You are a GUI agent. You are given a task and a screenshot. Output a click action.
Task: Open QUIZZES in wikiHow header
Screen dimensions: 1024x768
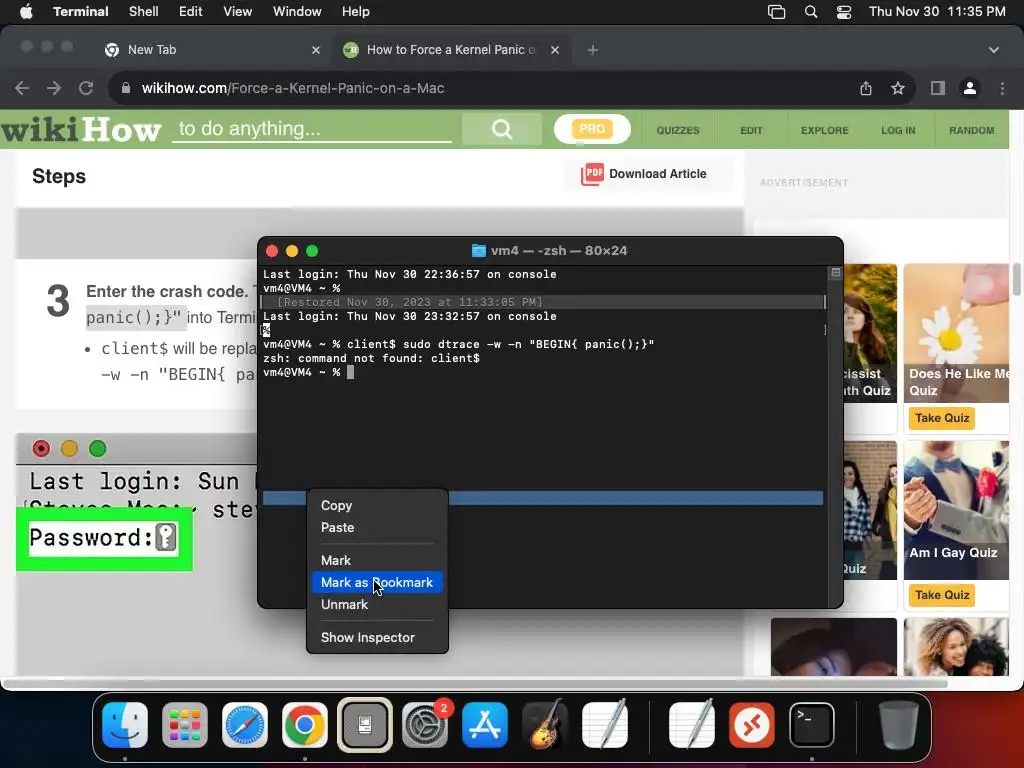[x=678, y=130]
